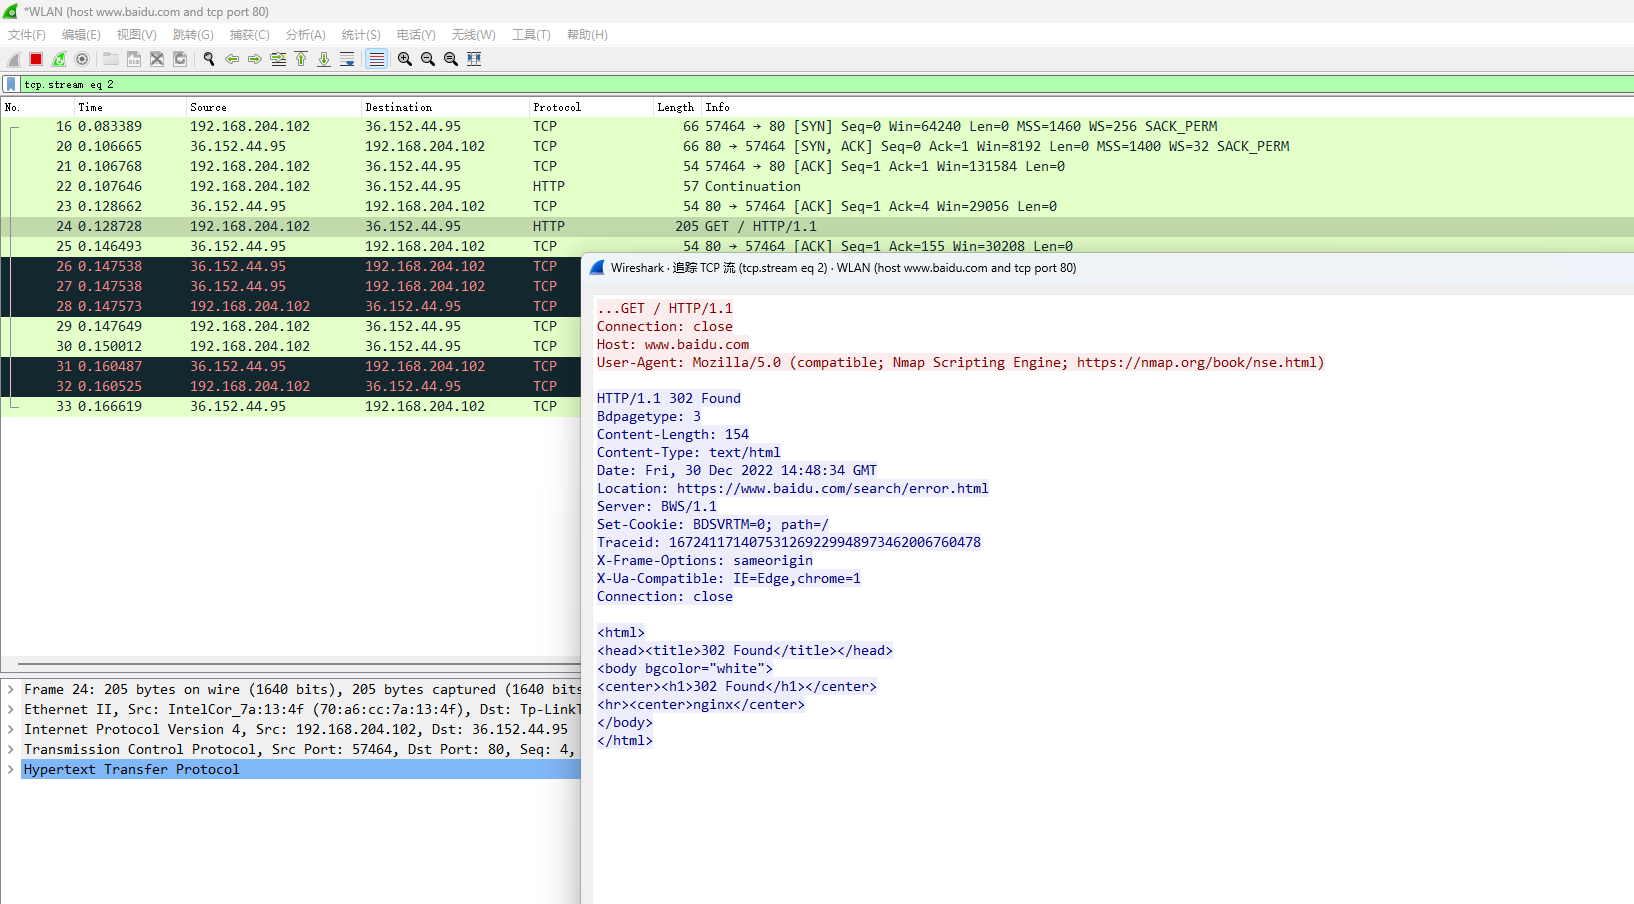This screenshot has width=1634, height=904.
Task: Zoom out main window text
Action: (x=428, y=59)
